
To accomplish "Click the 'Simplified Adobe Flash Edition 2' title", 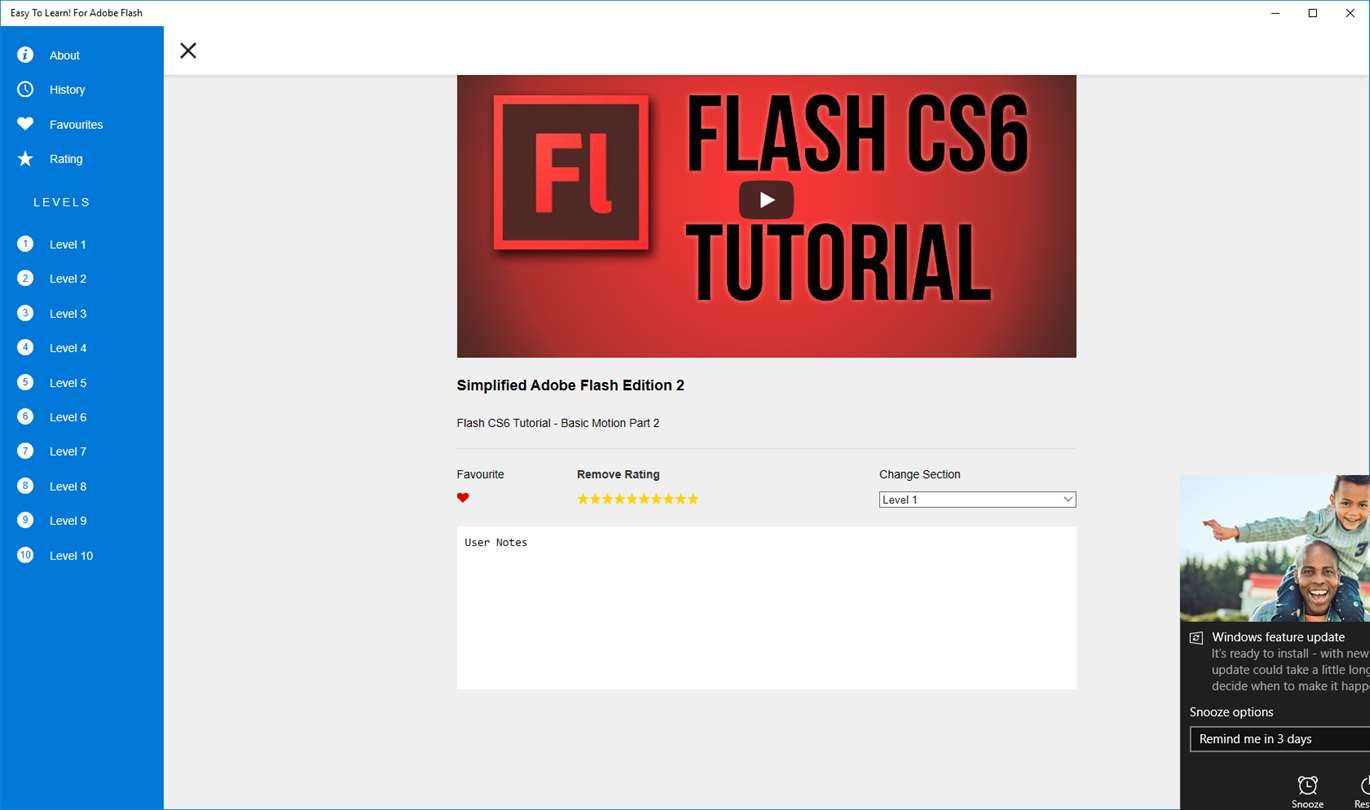I will point(570,385).
